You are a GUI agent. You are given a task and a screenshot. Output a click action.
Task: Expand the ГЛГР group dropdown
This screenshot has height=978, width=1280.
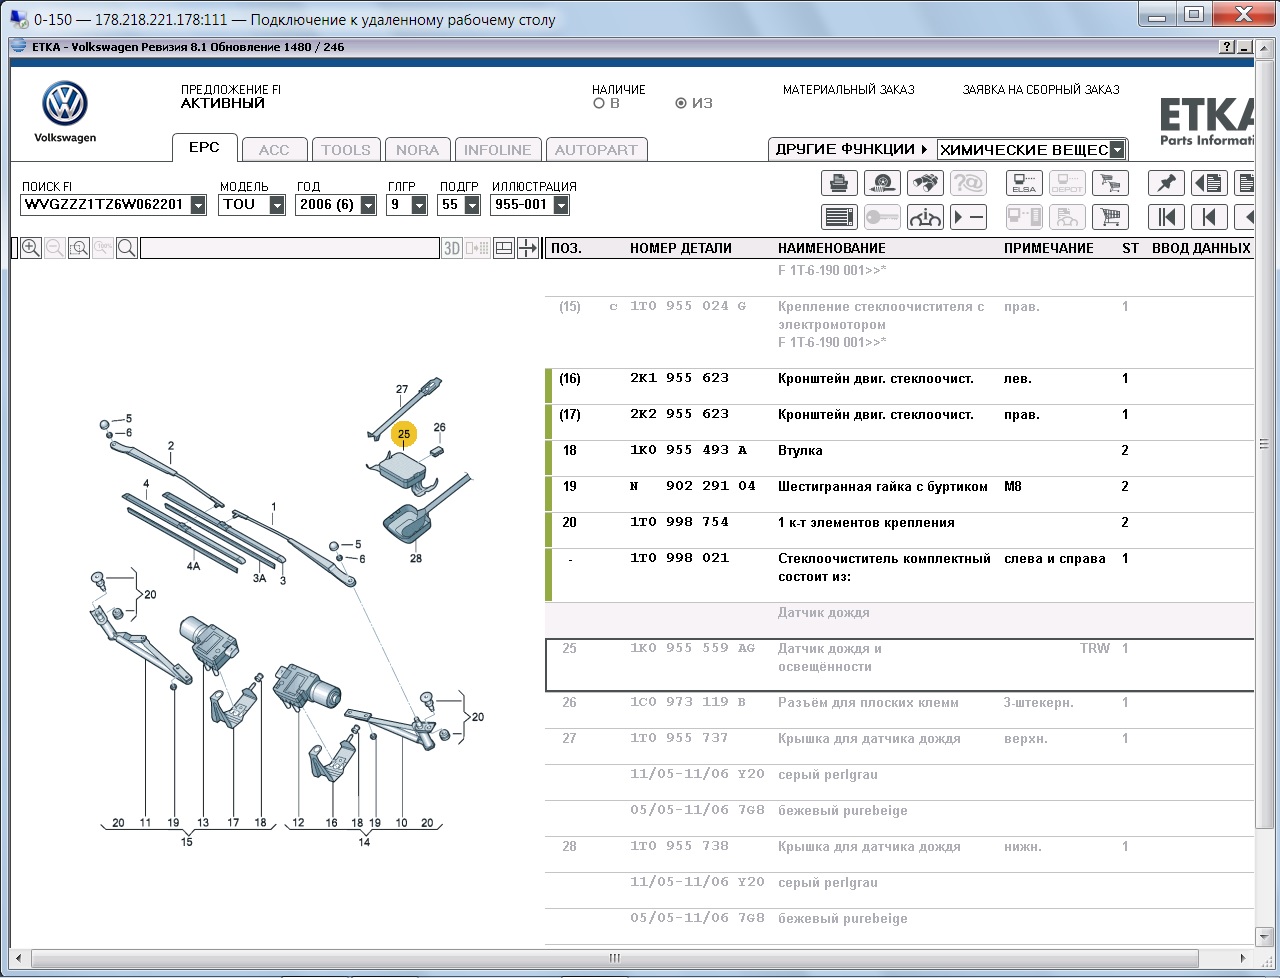[419, 205]
